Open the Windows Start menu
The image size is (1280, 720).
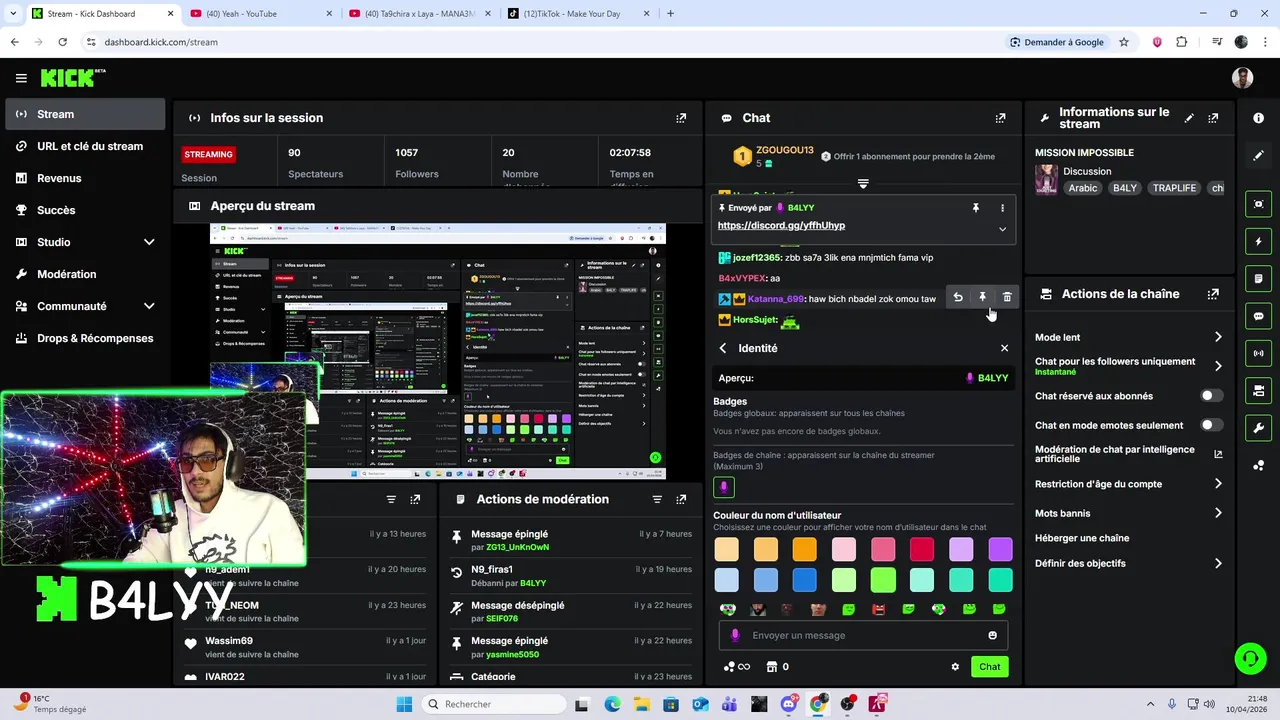click(404, 704)
